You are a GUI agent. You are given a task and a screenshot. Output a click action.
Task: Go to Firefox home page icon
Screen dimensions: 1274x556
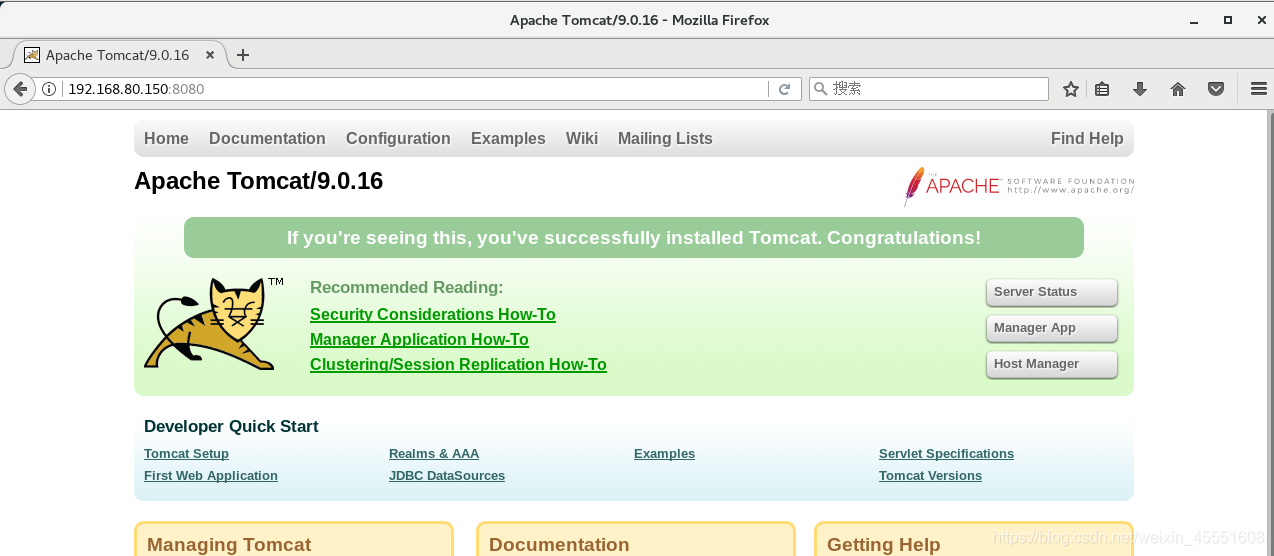point(1178,89)
